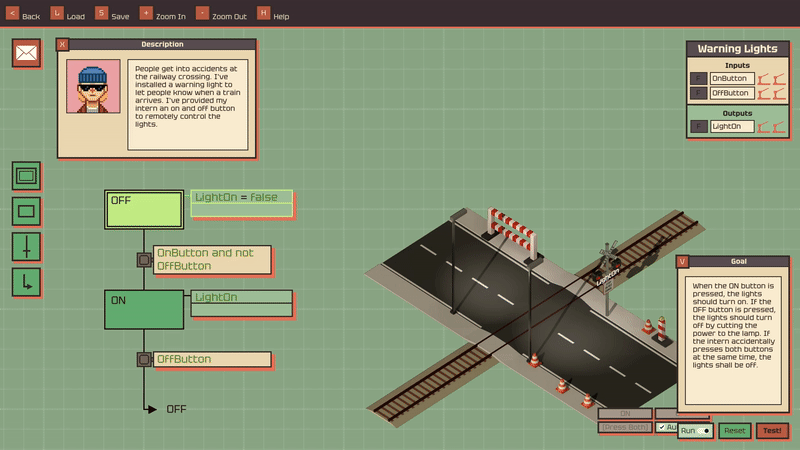Viewport: 800px width, 450px height.
Task: Select the OFF initial step block
Action: (x=144, y=210)
